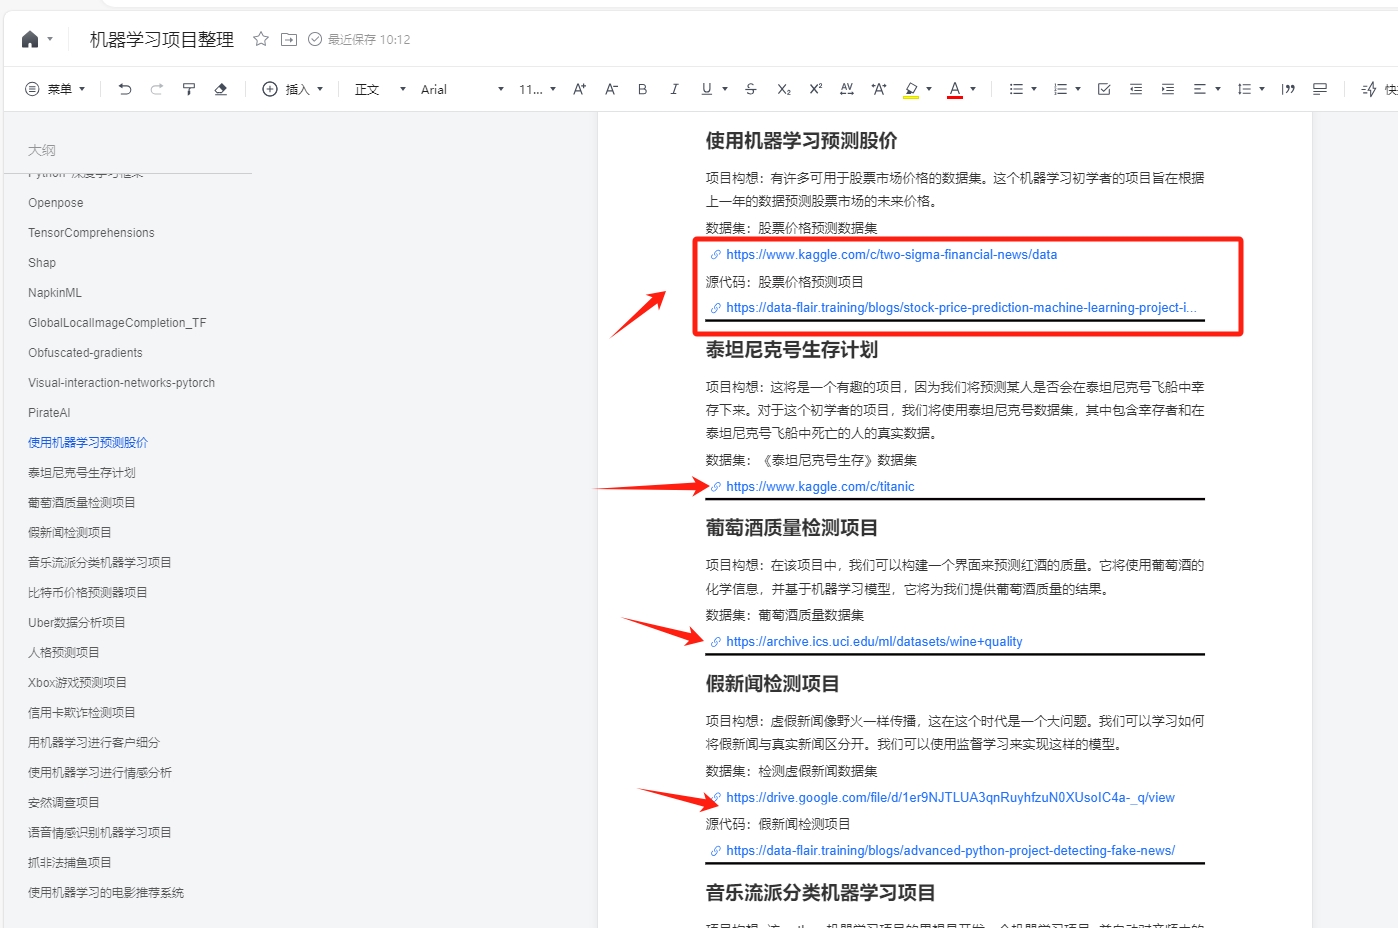Check the last saved 10:12 status
The width and height of the screenshot is (1398, 928).
point(359,39)
